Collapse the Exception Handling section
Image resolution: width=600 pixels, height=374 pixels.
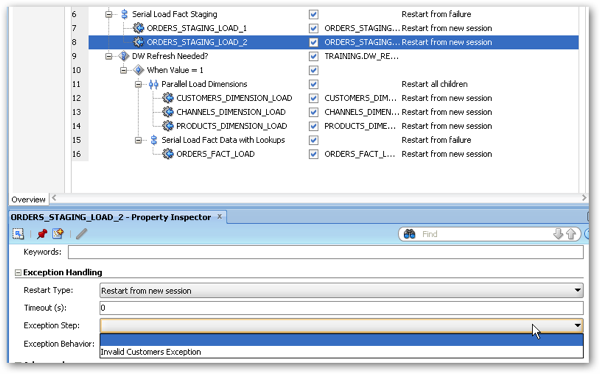[18, 273]
